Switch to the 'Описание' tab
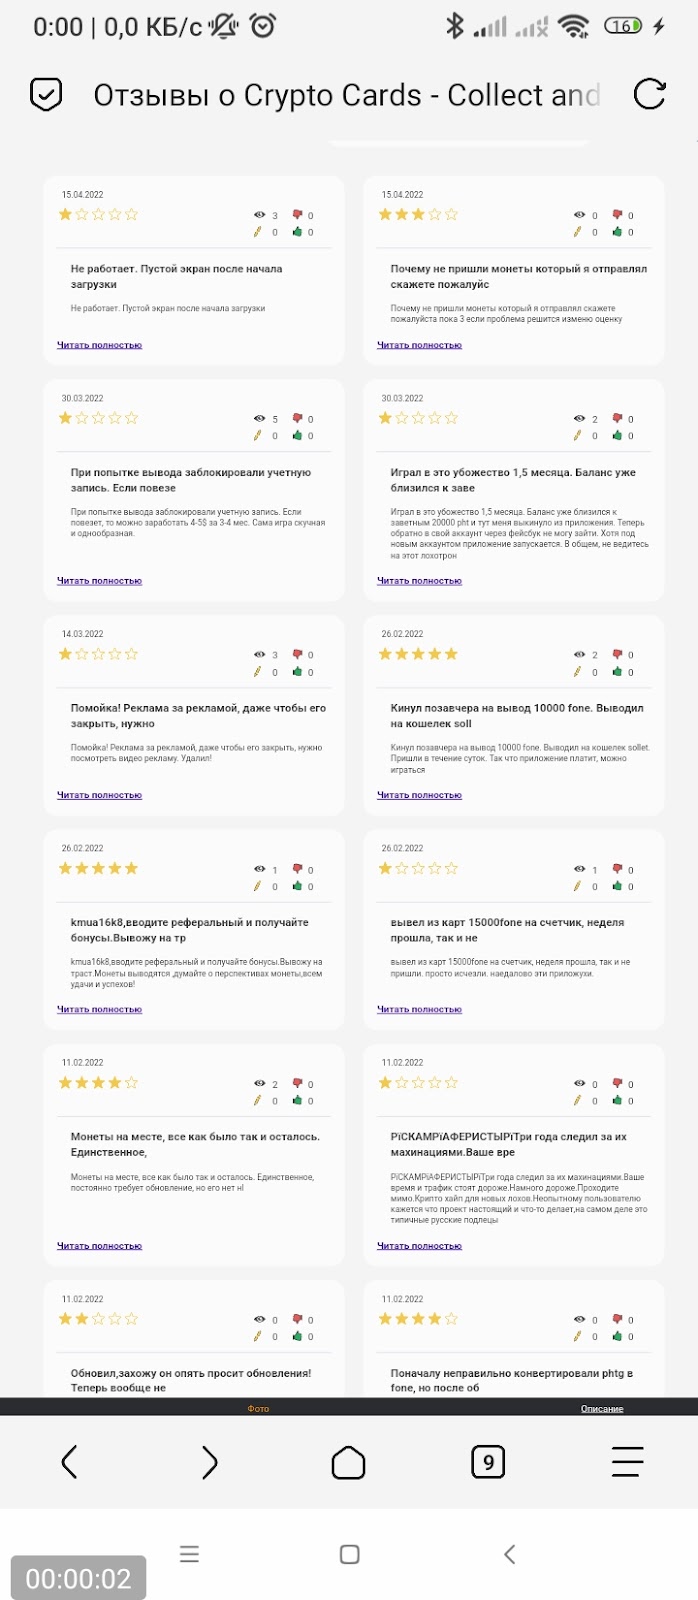The width and height of the screenshot is (698, 1600). [x=602, y=1409]
